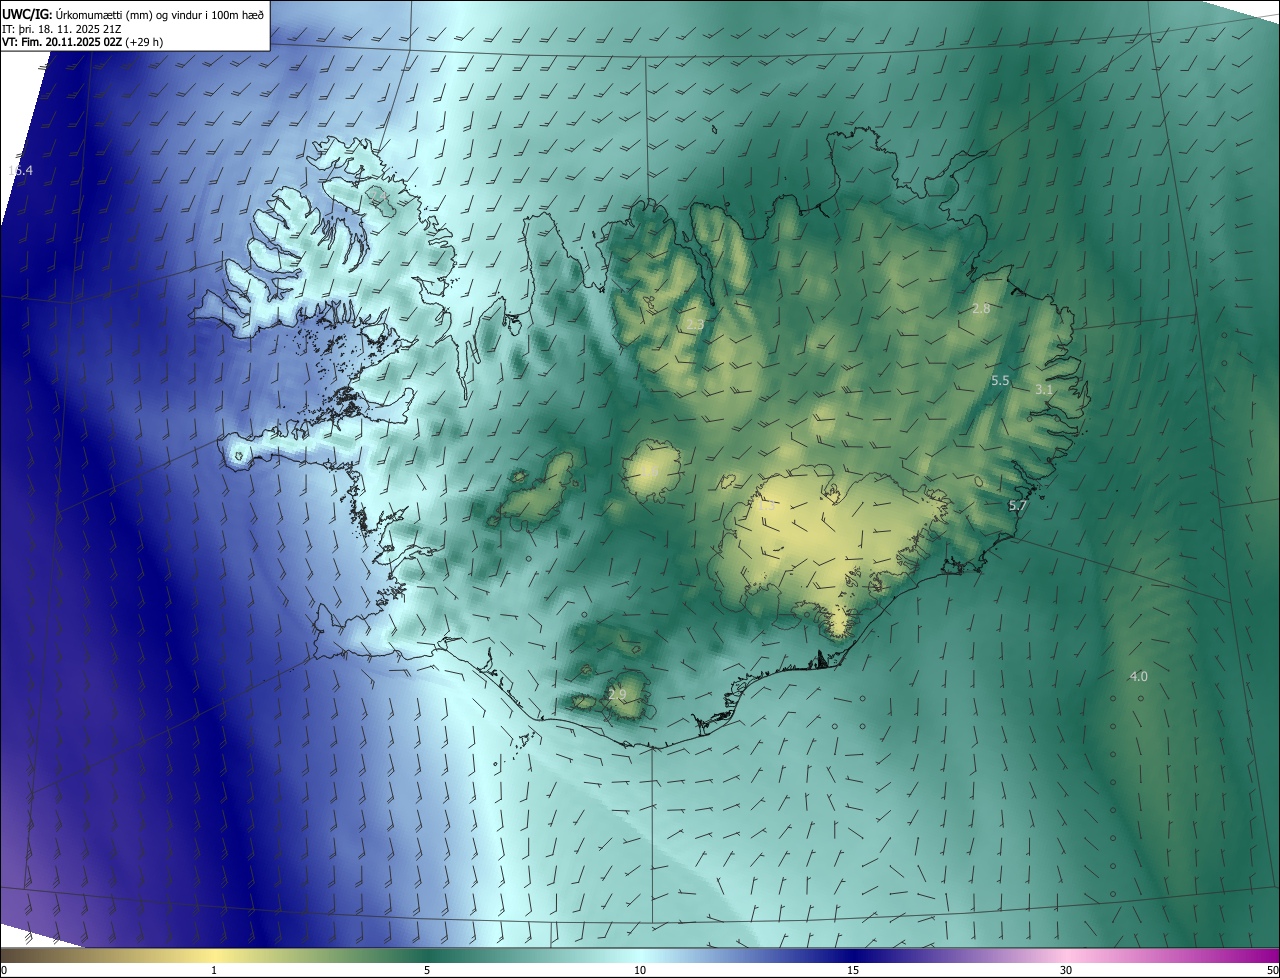Click the 'VT: Fim. 20.11.2025 02Z (+29 h)' line

83,42
